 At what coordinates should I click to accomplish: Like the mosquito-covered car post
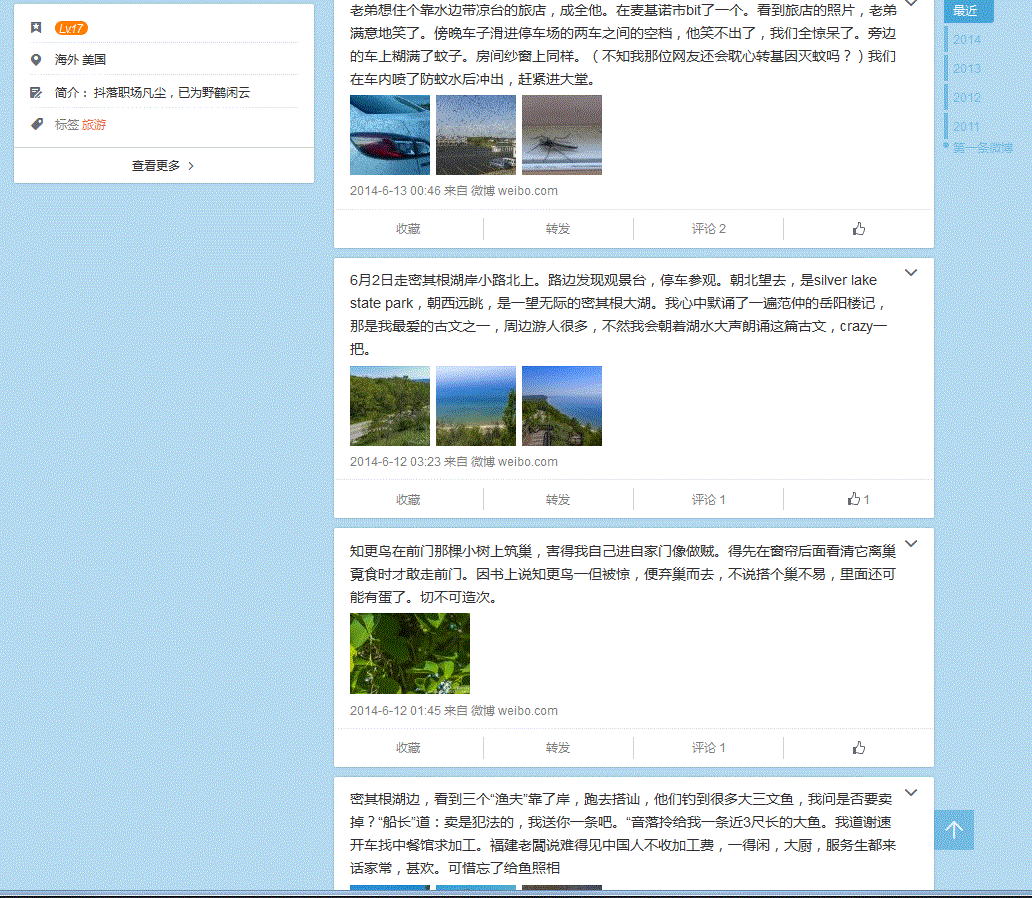tap(858, 229)
